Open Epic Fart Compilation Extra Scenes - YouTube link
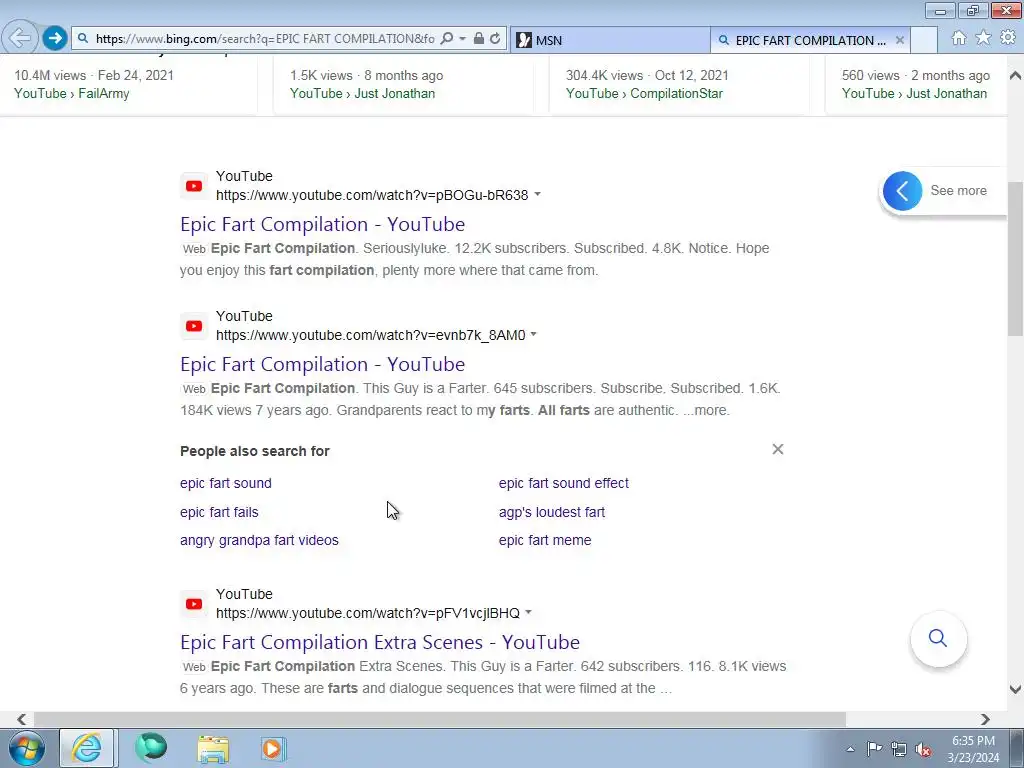Viewport: 1024px width, 768px height. coord(380,642)
